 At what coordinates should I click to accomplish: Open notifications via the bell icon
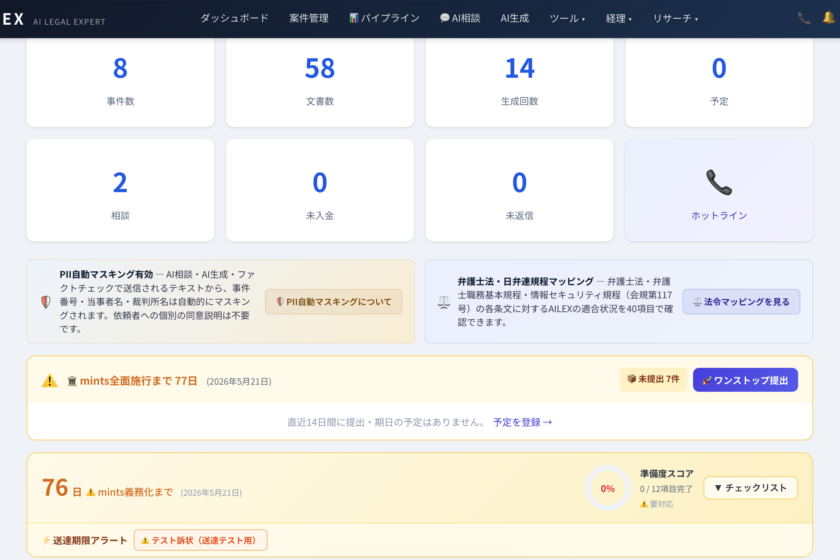click(x=828, y=18)
